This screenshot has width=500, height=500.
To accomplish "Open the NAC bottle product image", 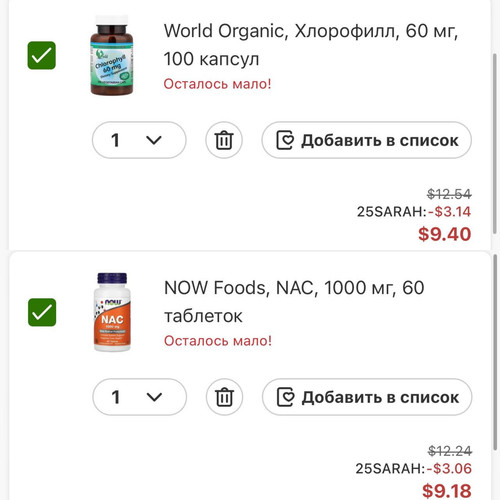I will pos(112,312).
